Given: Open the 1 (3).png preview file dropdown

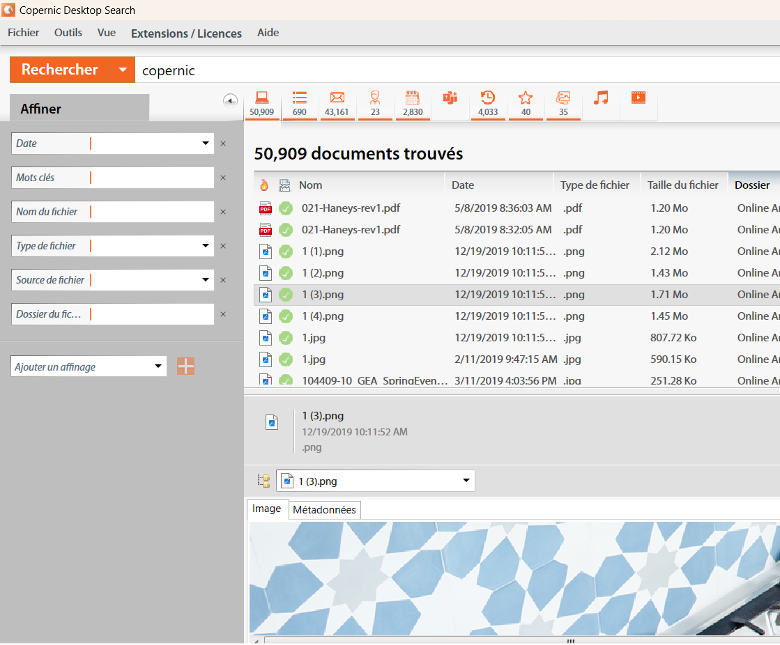Looking at the screenshot, I should pyautogui.click(x=466, y=480).
